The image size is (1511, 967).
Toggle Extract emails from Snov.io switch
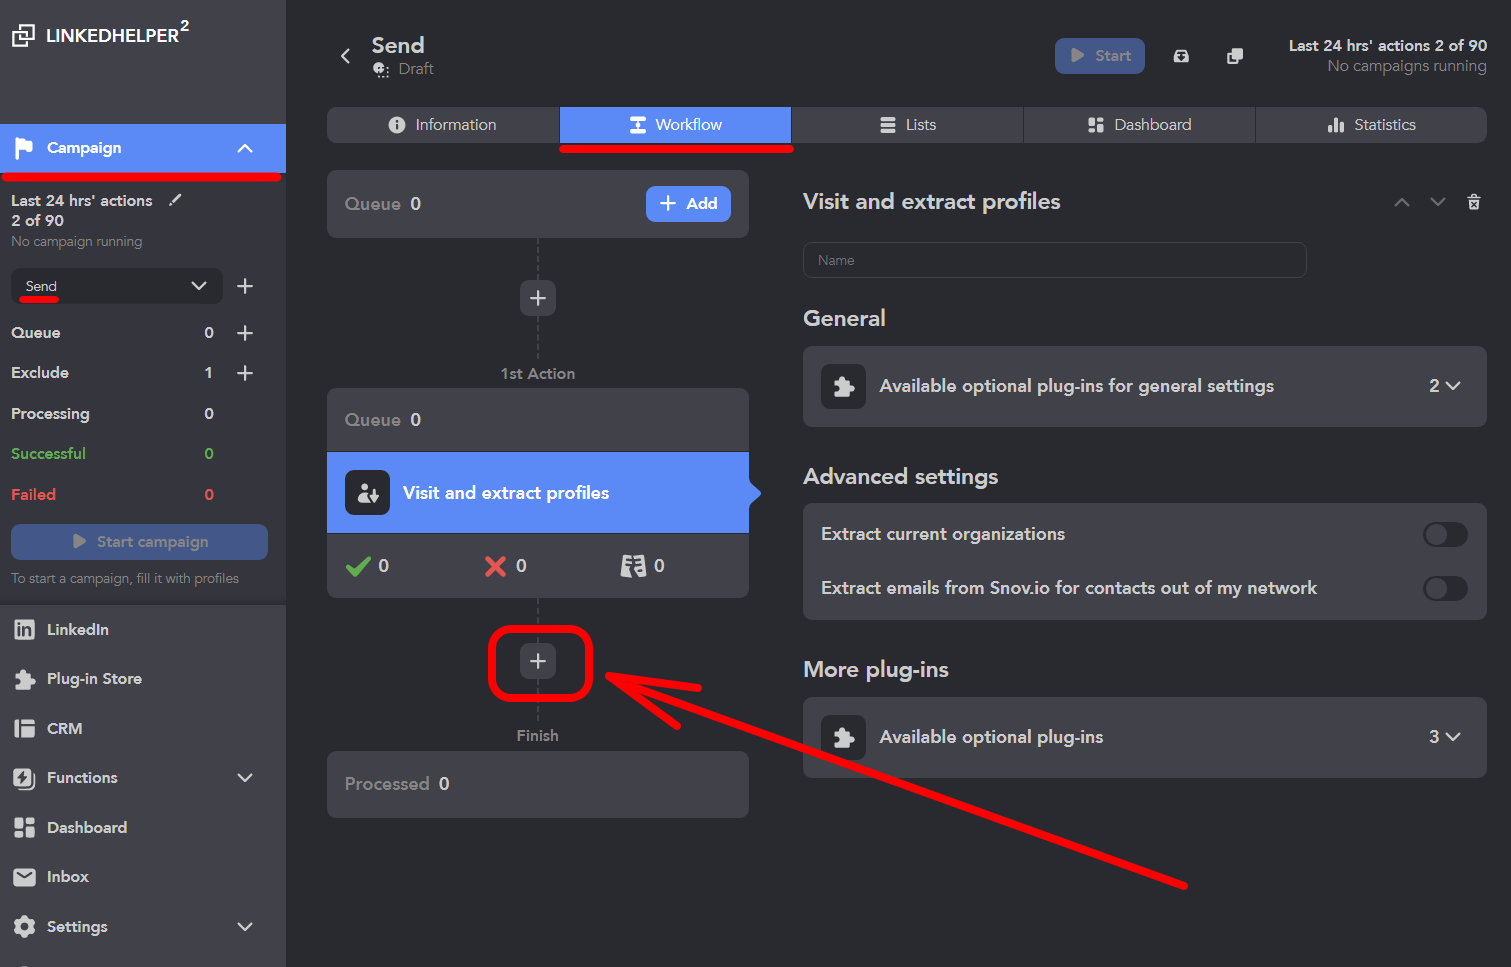[x=1444, y=588]
